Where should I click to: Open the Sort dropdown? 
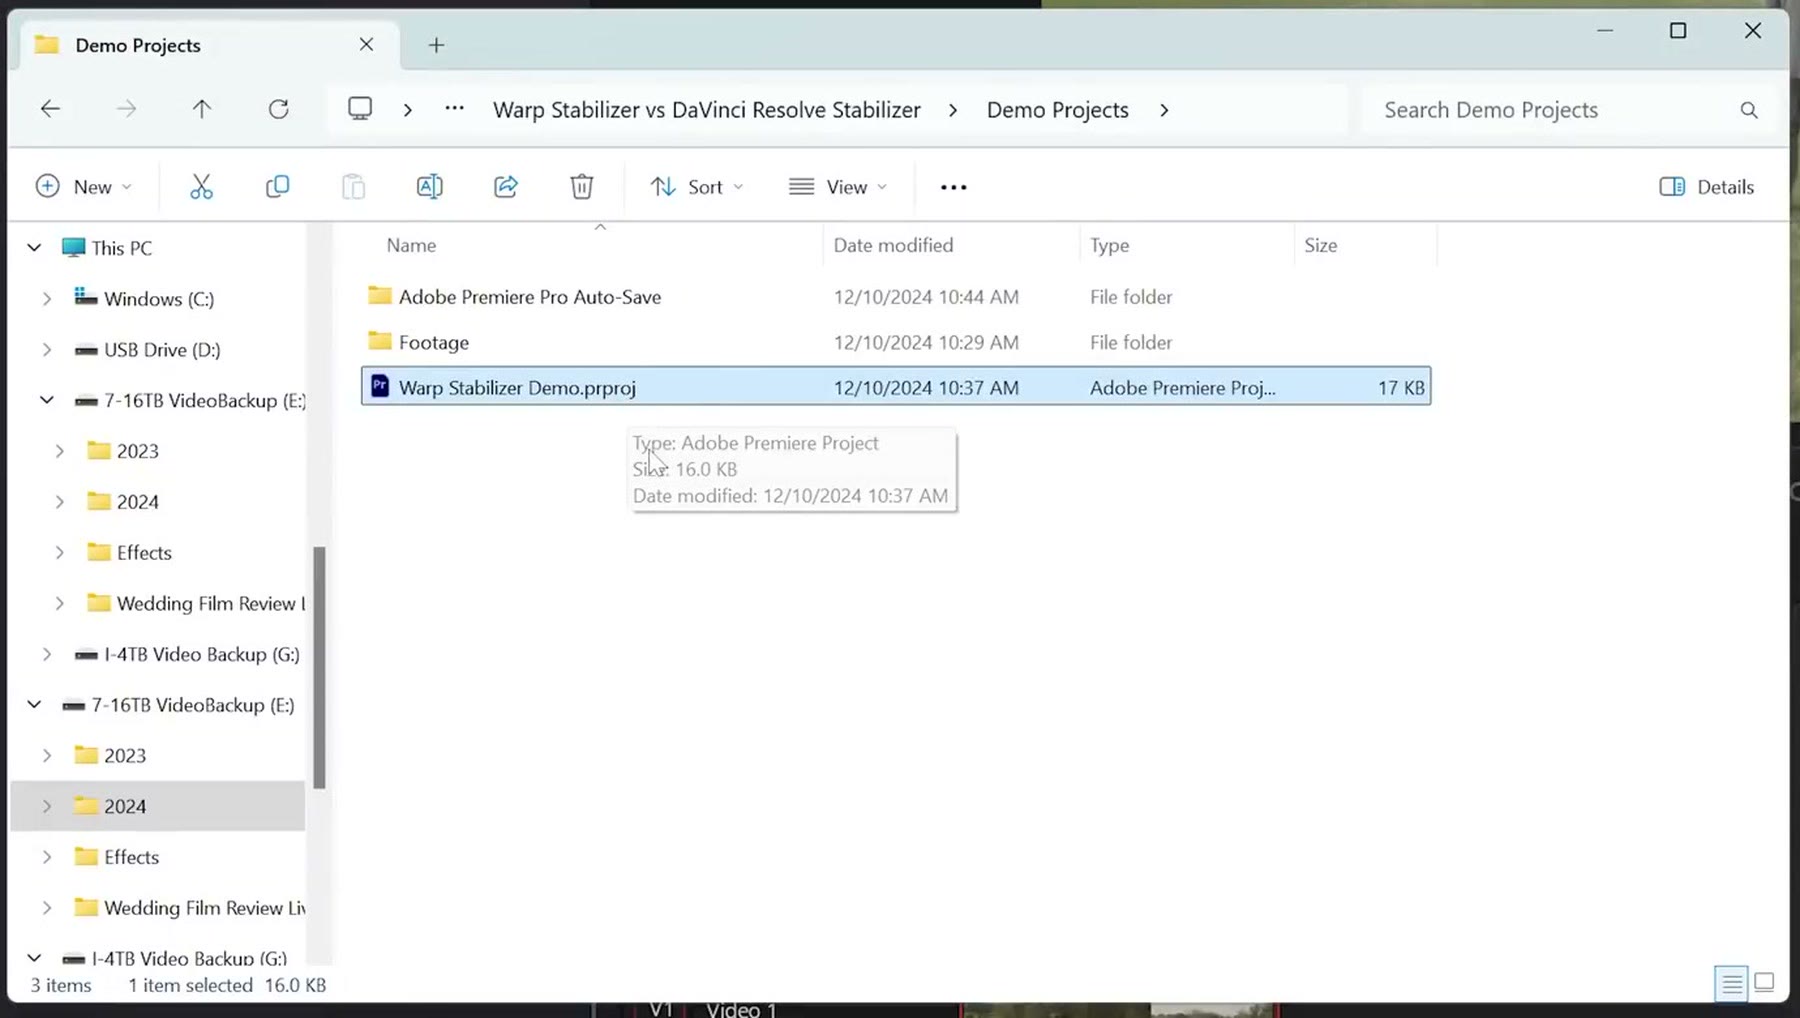pyautogui.click(x=697, y=187)
